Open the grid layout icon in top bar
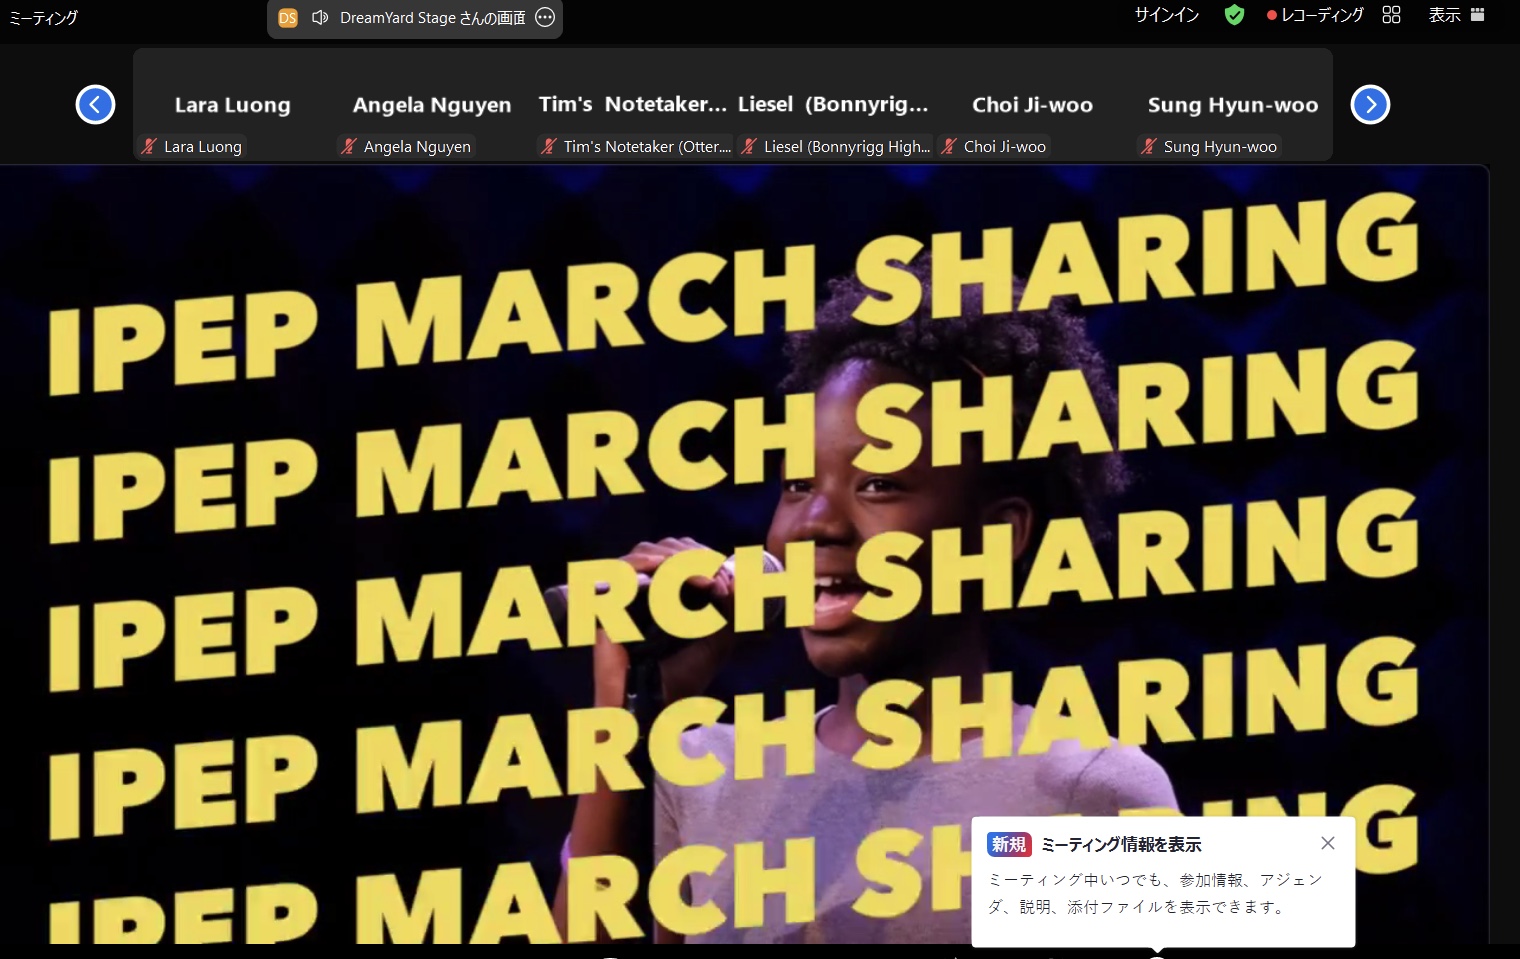Screen dimensions: 1520x959 (x=1391, y=15)
